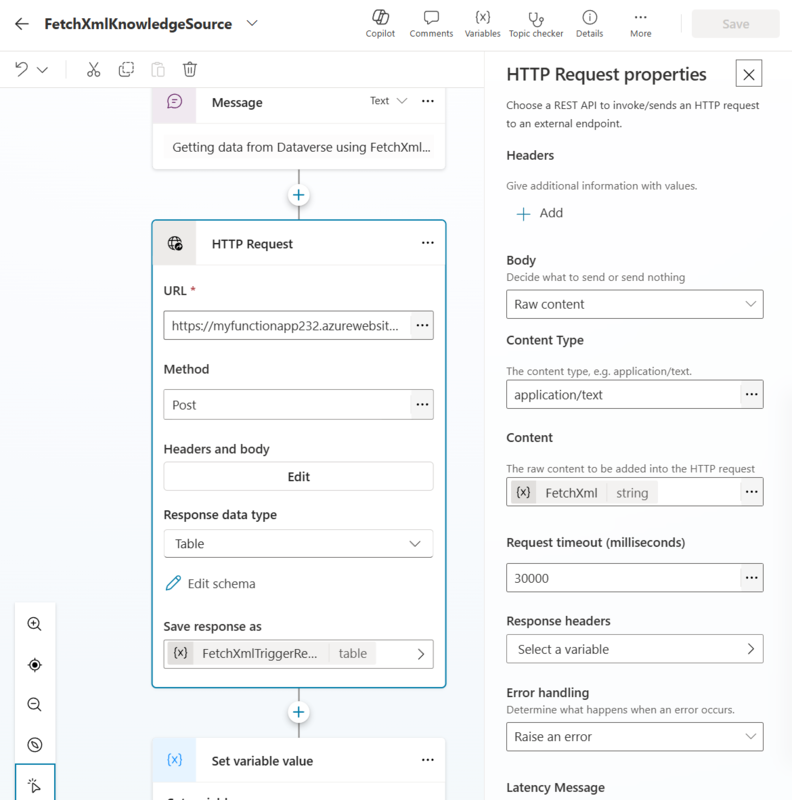The height and width of the screenshot is (800, 792).
Task: Click the Request timeout input field
Action: tap(622, 578)
